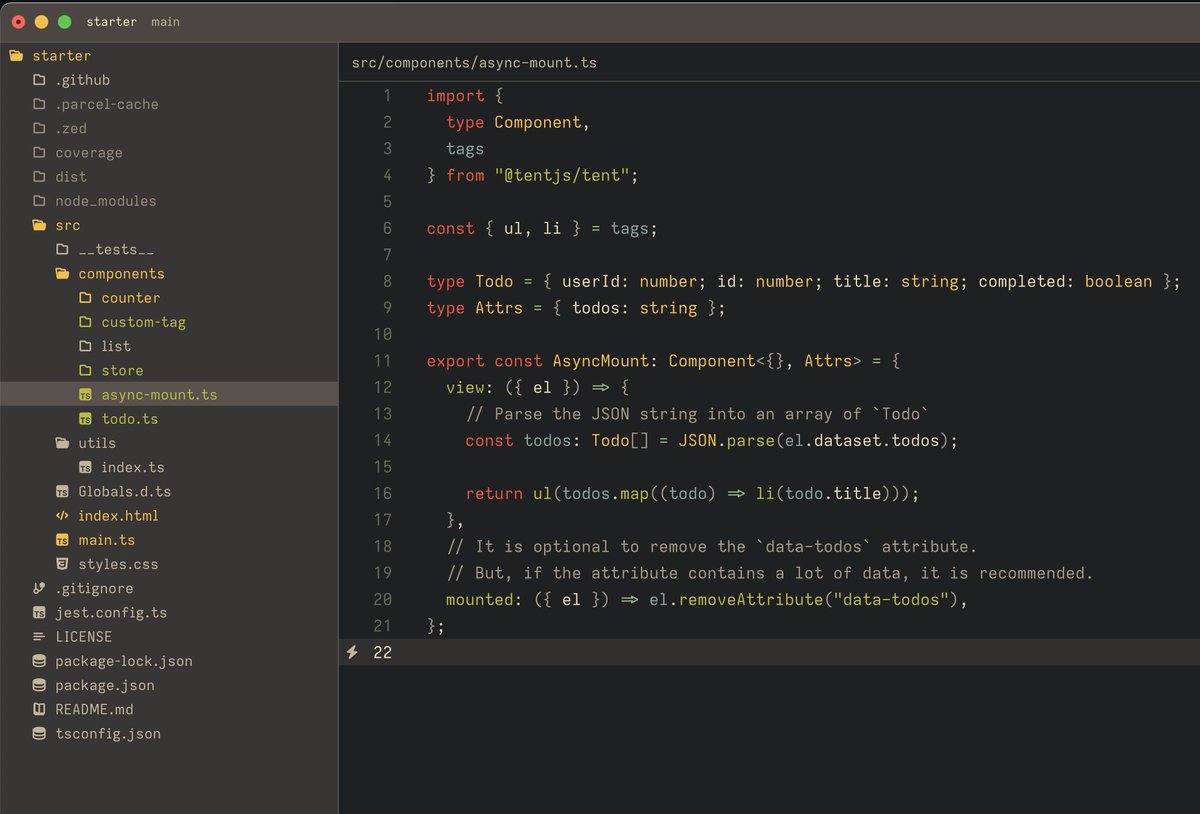Viewport: 1200px width, 814px height.
Task: Expand the .zed folder icon
Action: click(x=39, y=128)
